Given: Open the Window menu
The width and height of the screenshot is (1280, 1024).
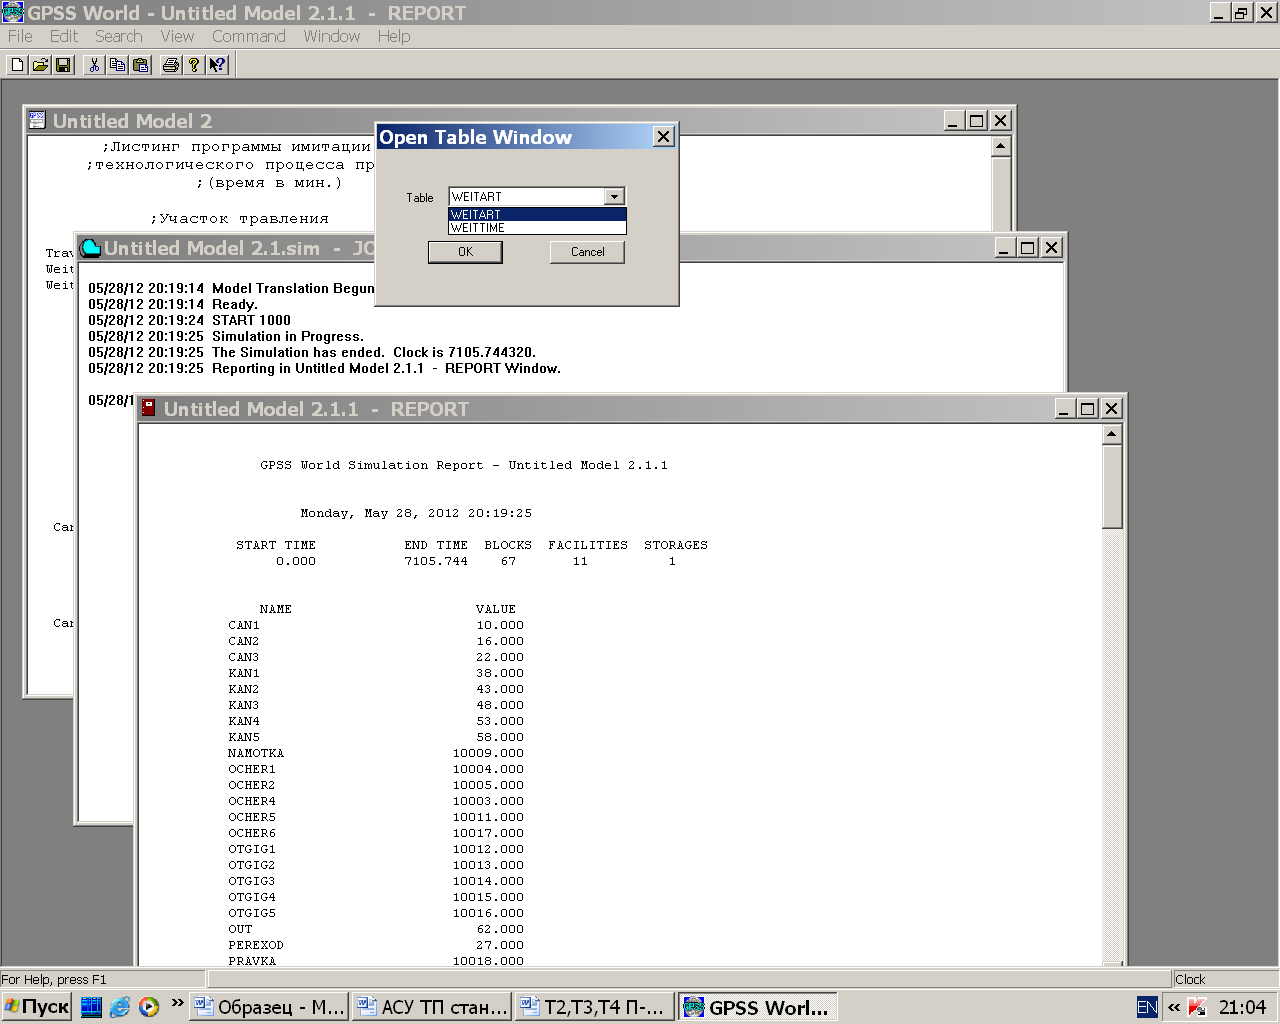Looking at the screenshot, I should click(x=331, y=36).
